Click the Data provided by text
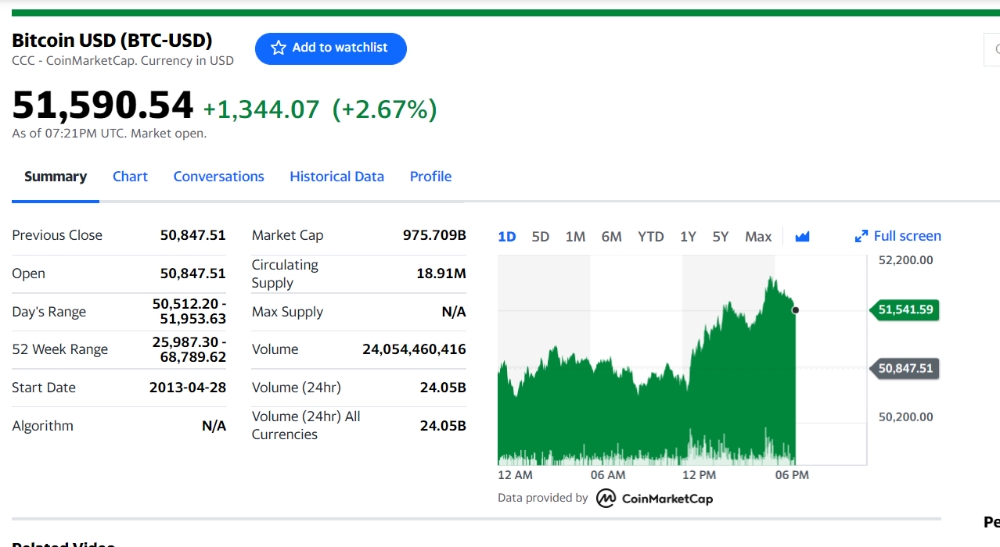This screenshot has width=1000, height=547. tap(543, 498)
